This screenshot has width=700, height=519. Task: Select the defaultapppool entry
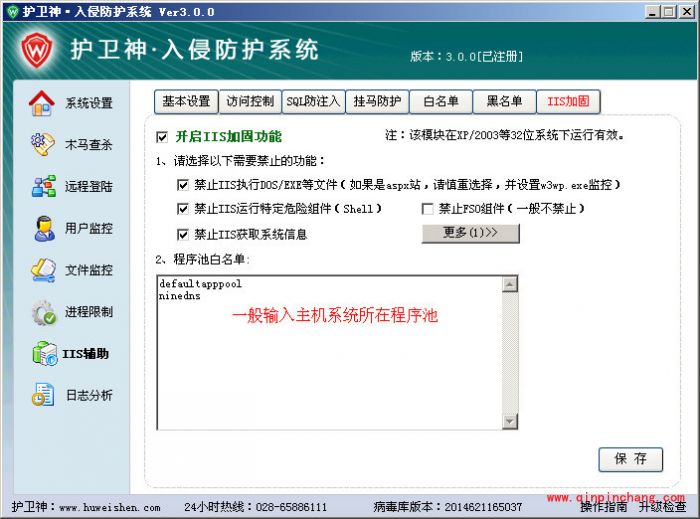tap(200, 284)
